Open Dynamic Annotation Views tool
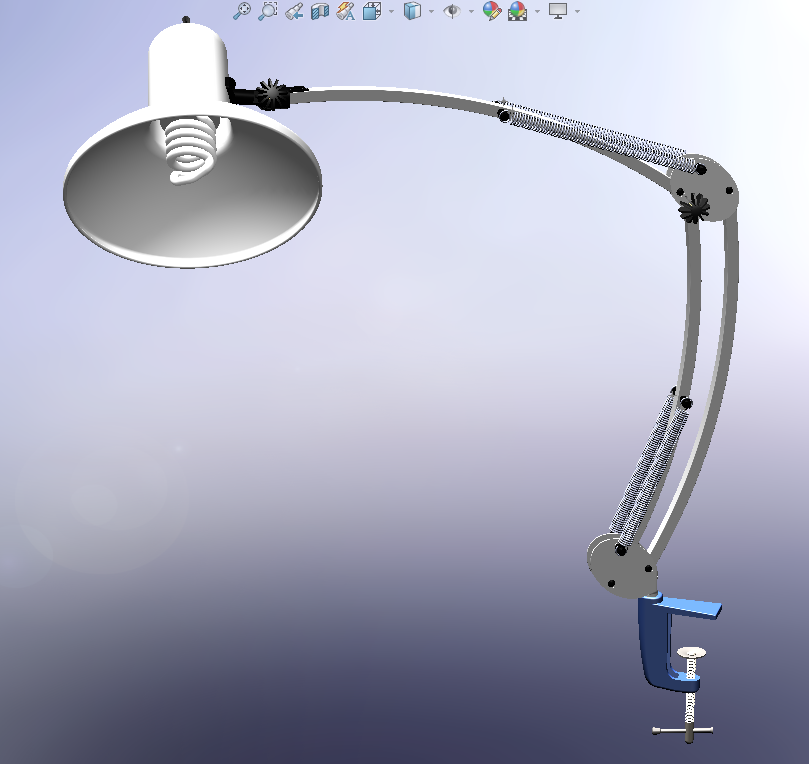Image resolution: width=809 pixels, height=764 pixels. click(x=345, y=11)
